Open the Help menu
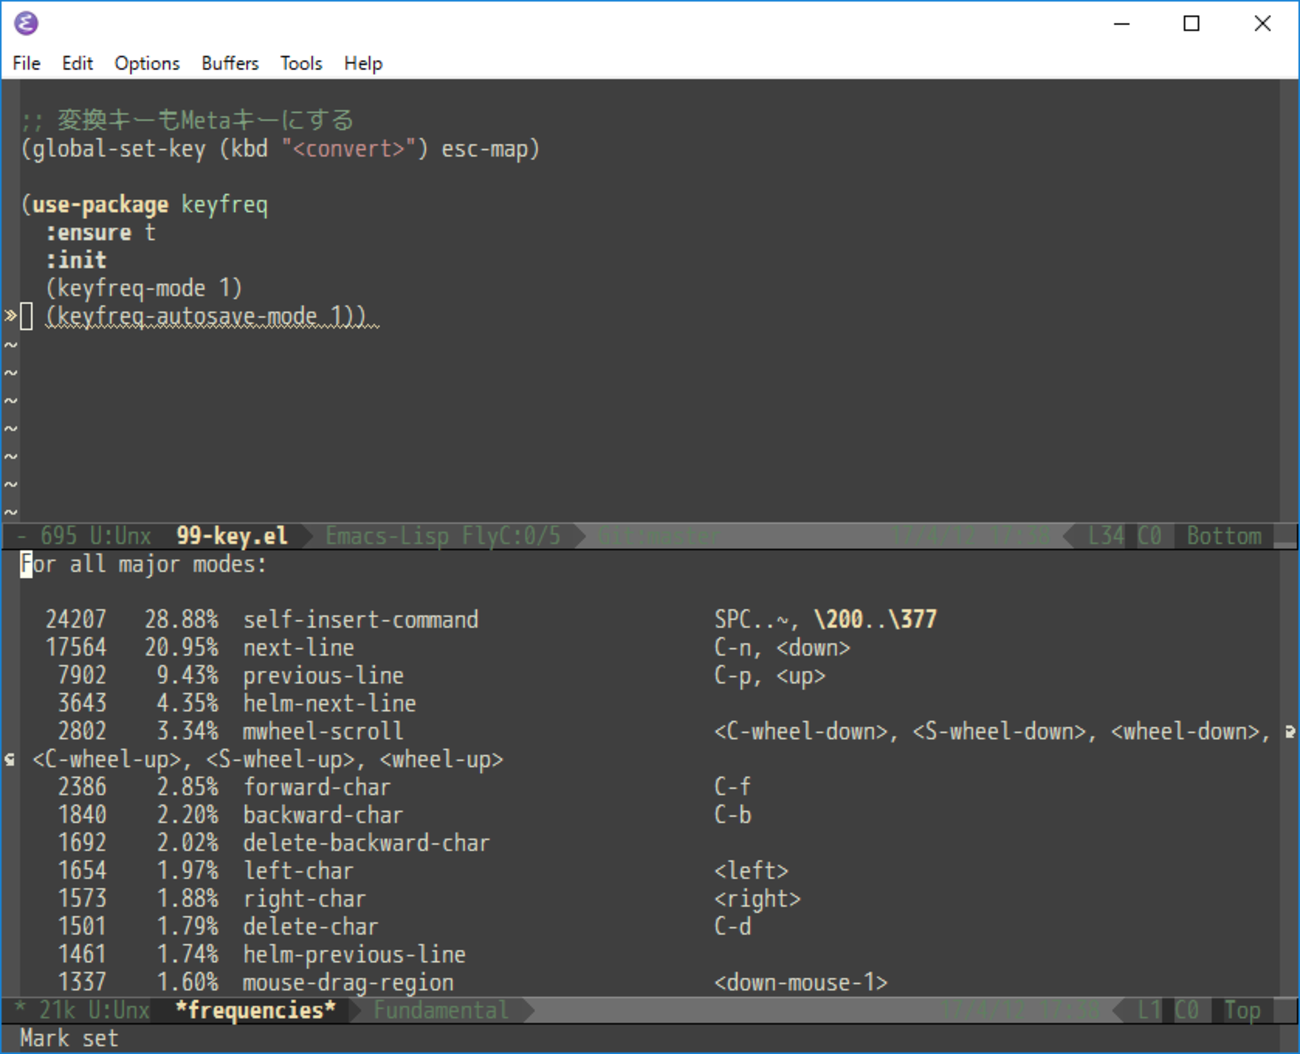Image resolution: width=1300 pixels, height=1054 pixels. (x=363, y=63)
